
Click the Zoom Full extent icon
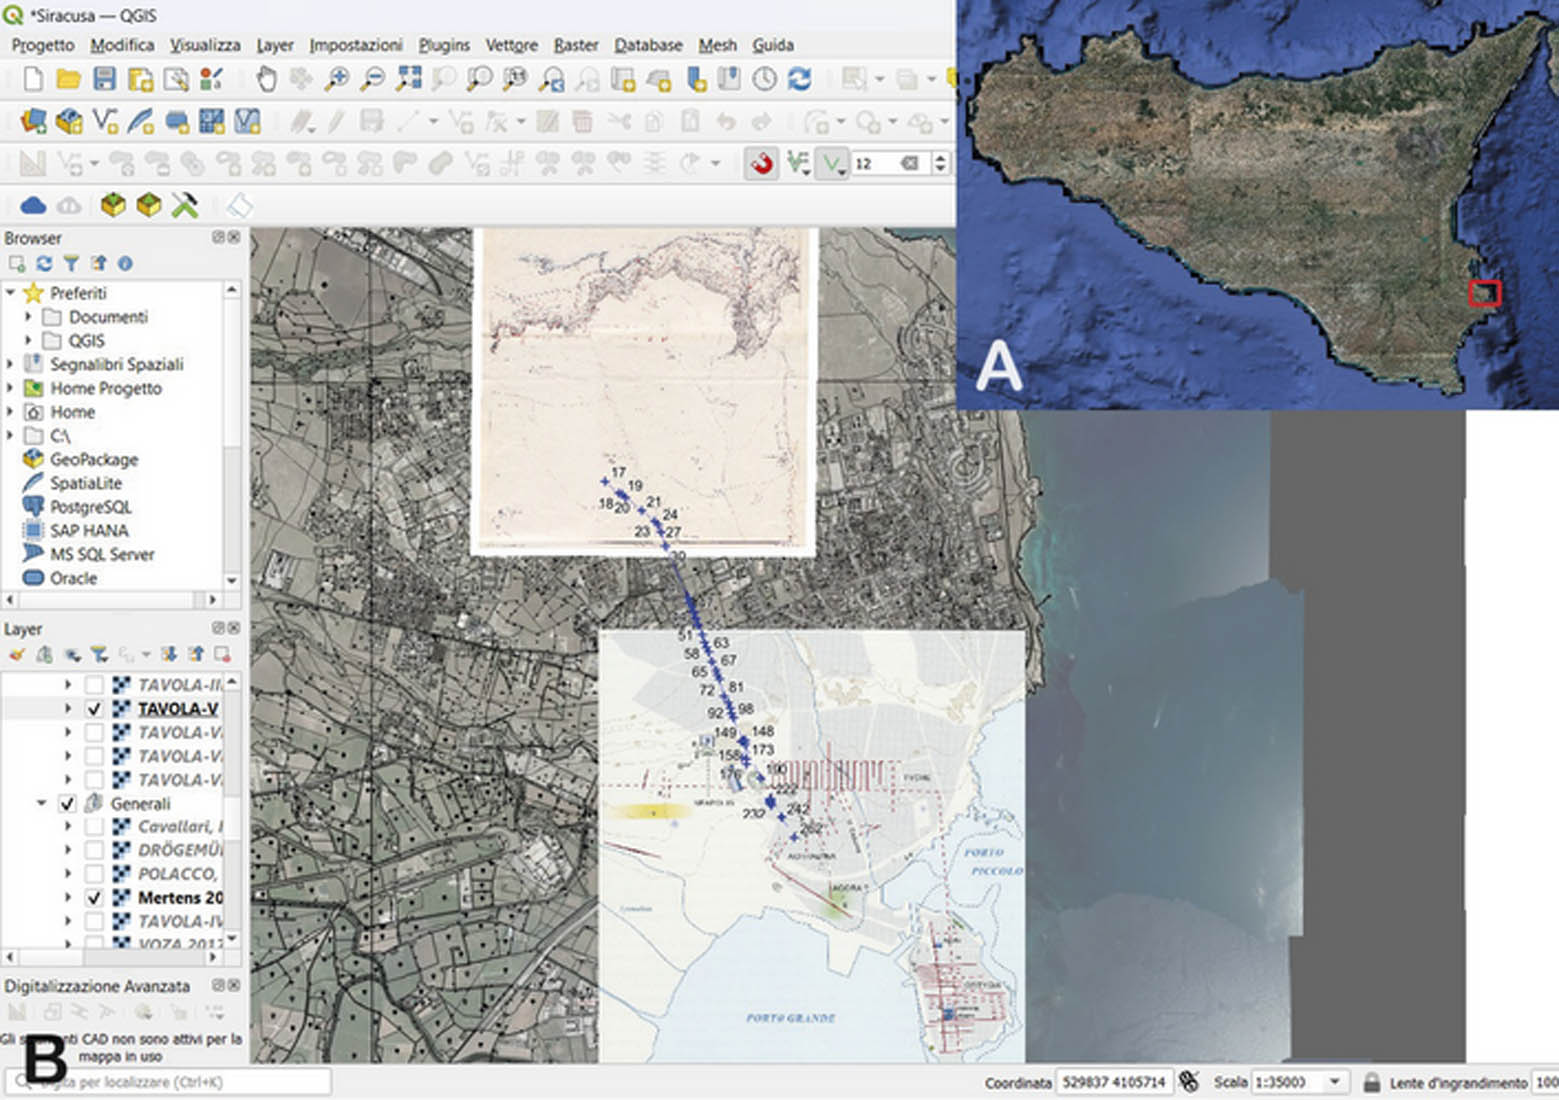pyautogui.click(x=408, y=79)
